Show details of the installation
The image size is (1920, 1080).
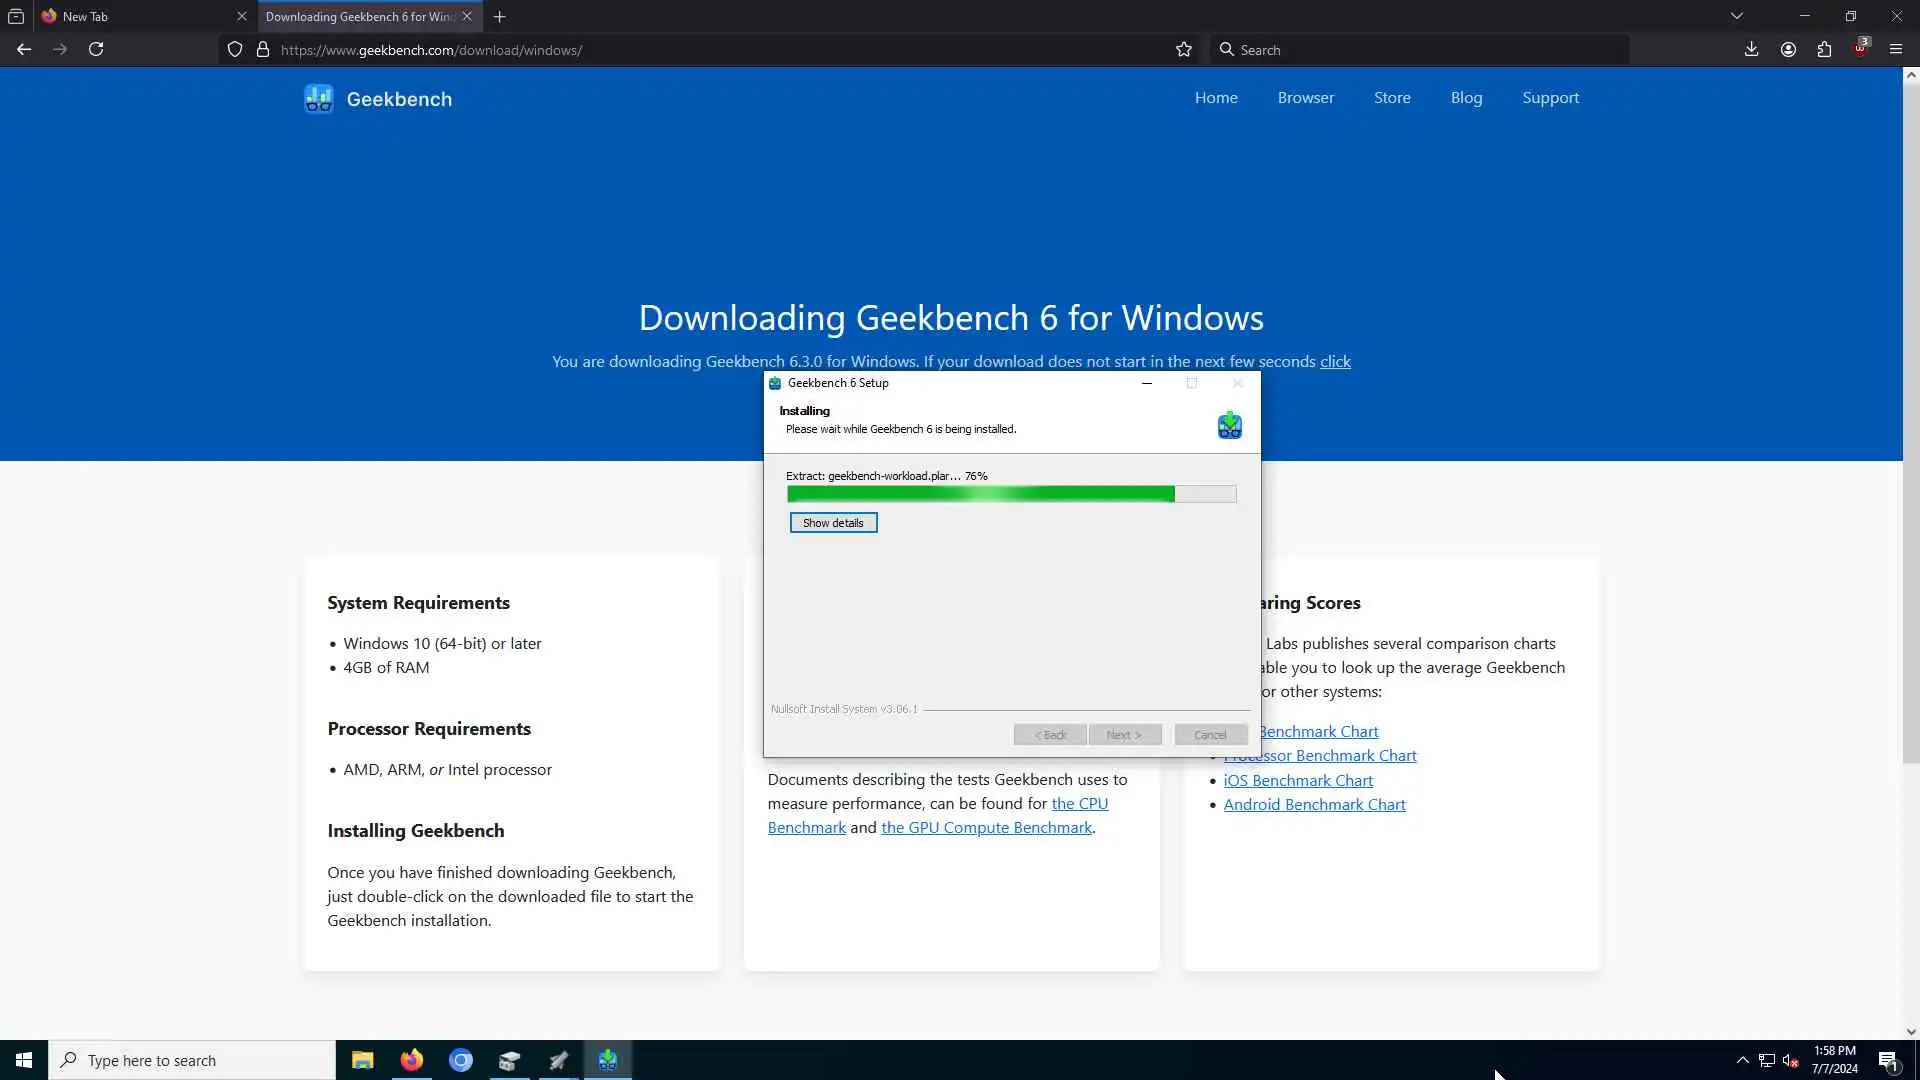[x=833, y=523]
